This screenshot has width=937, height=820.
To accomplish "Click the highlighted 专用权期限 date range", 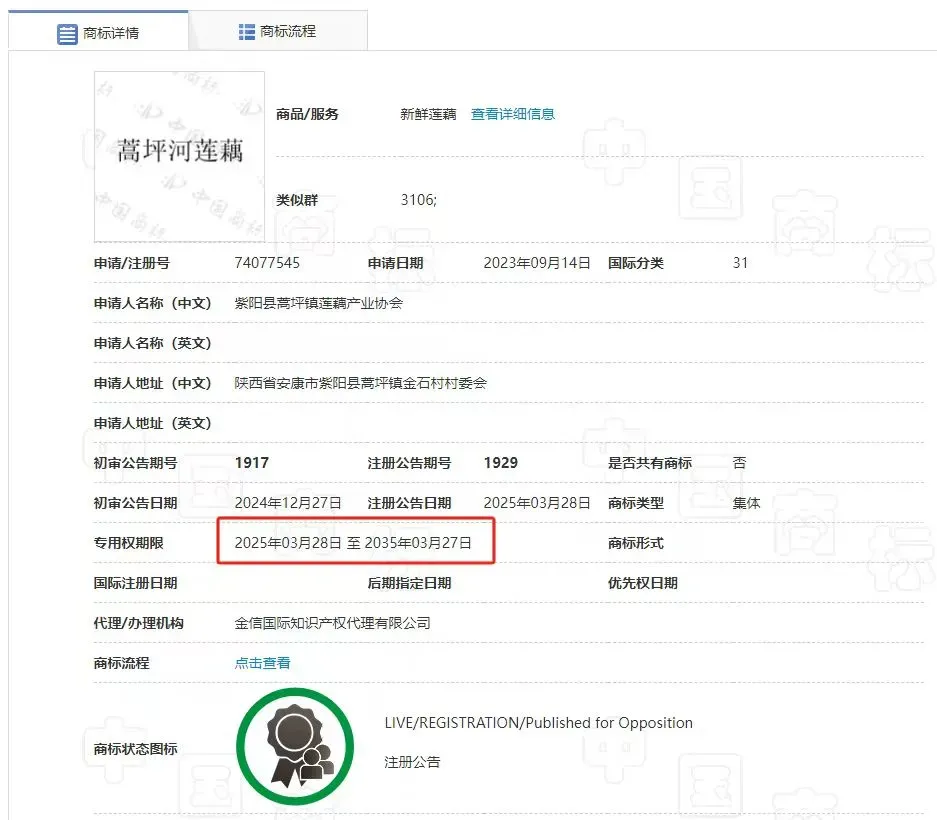I will click(x=353, y=543).
